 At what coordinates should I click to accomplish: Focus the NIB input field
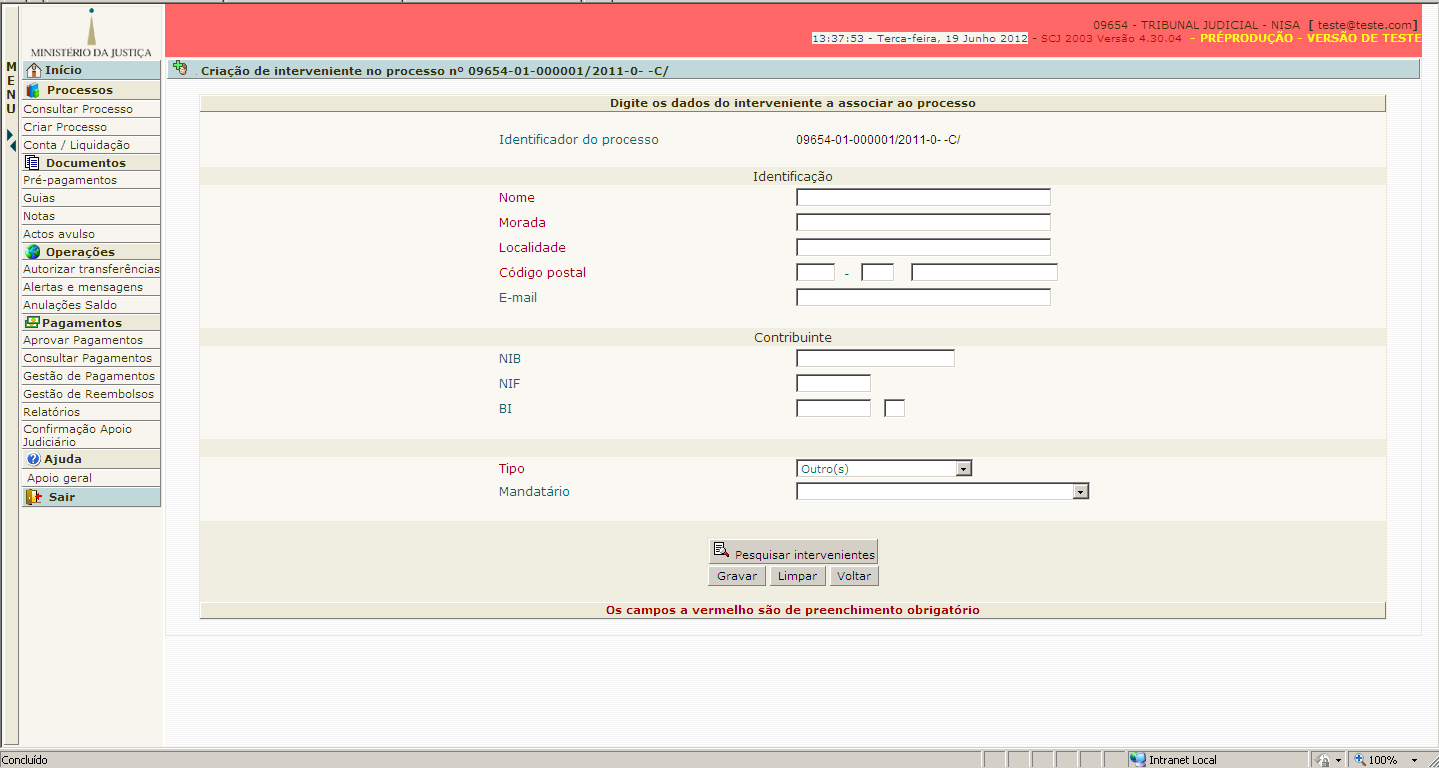[875, 358]
